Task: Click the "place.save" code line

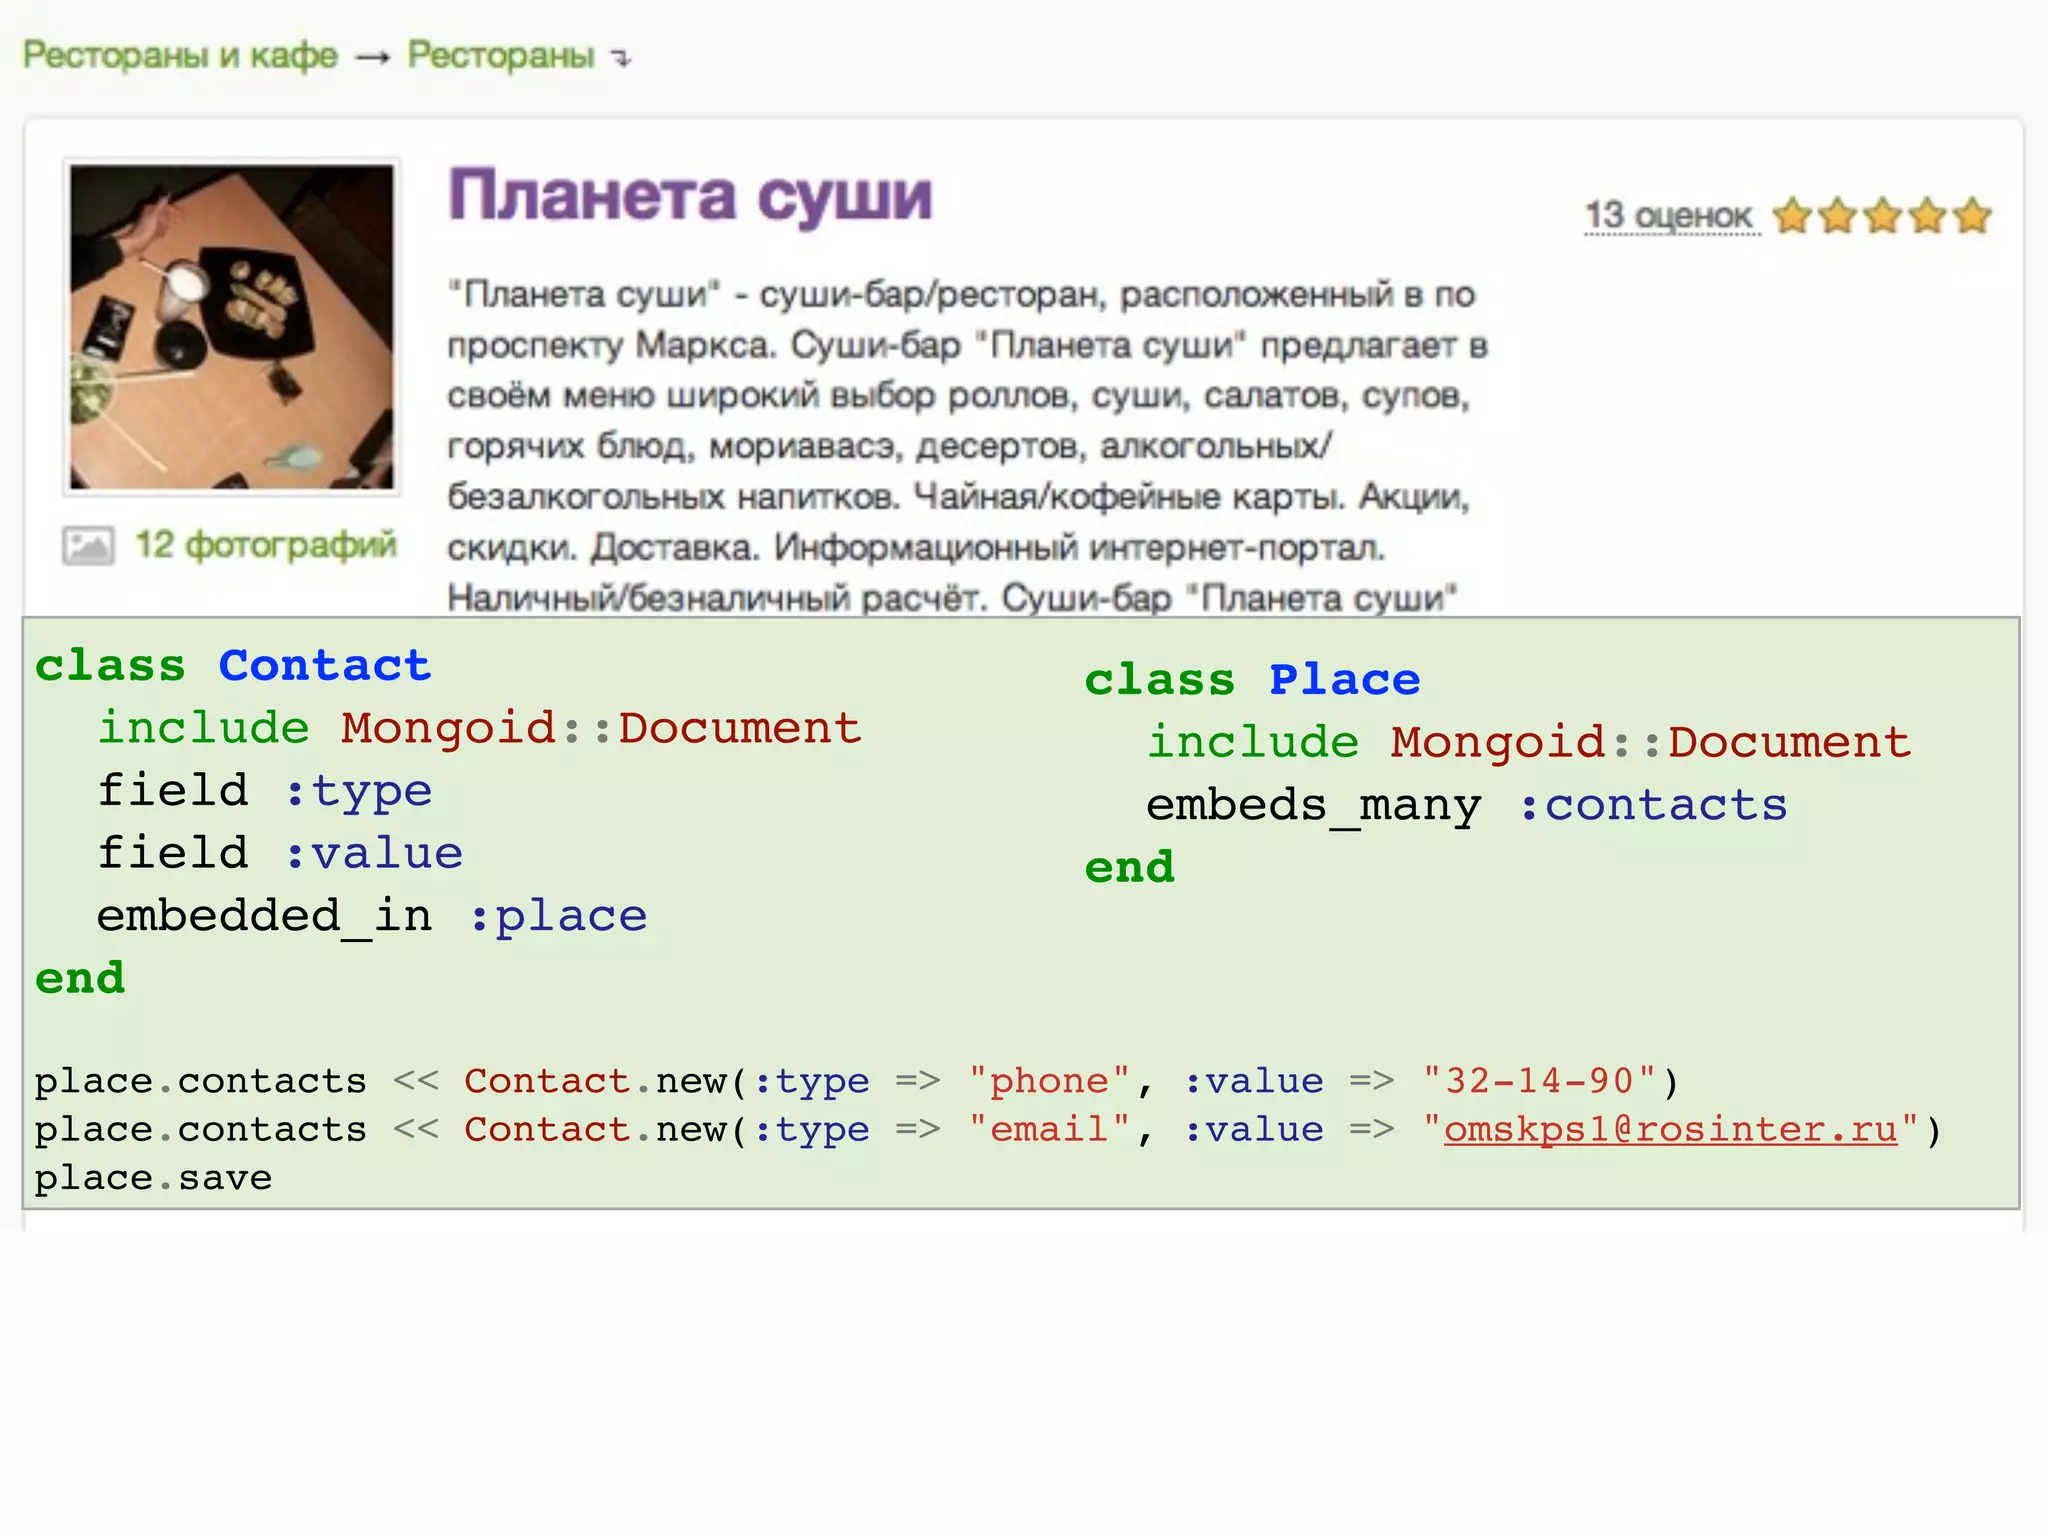Action: pos(153,1178)
